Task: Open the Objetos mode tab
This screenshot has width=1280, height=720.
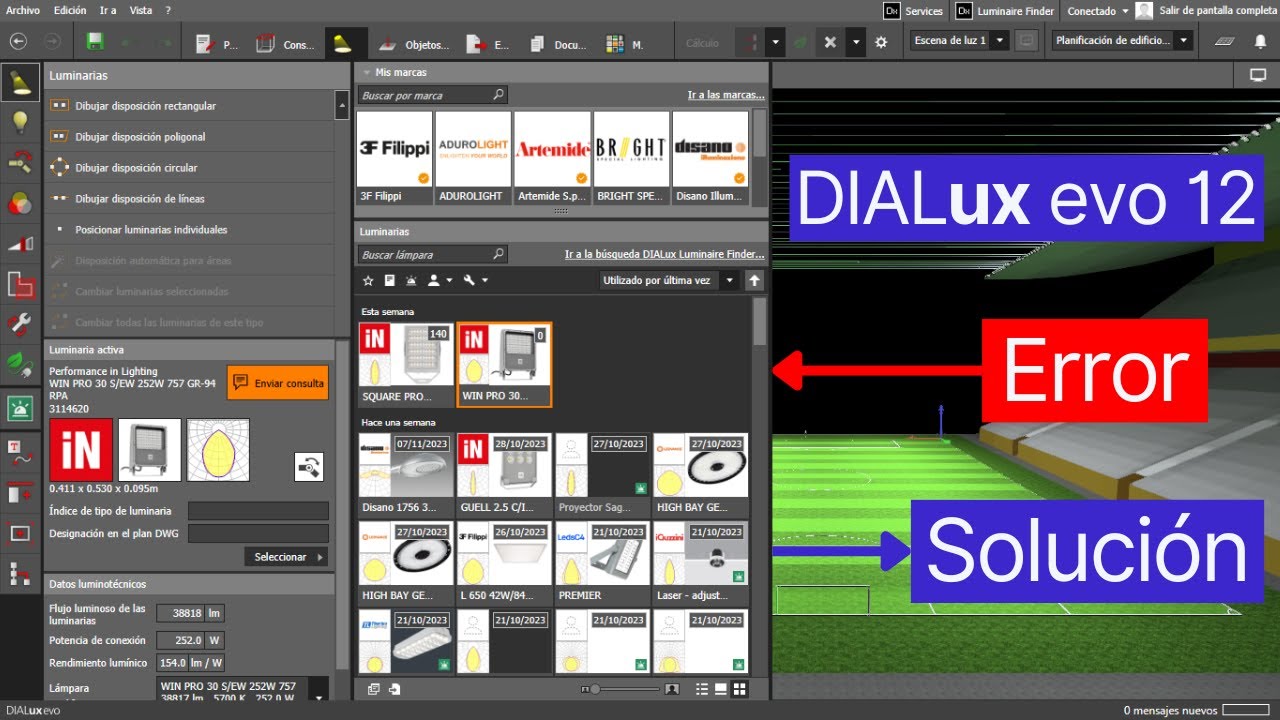Action: click(414, 44)
